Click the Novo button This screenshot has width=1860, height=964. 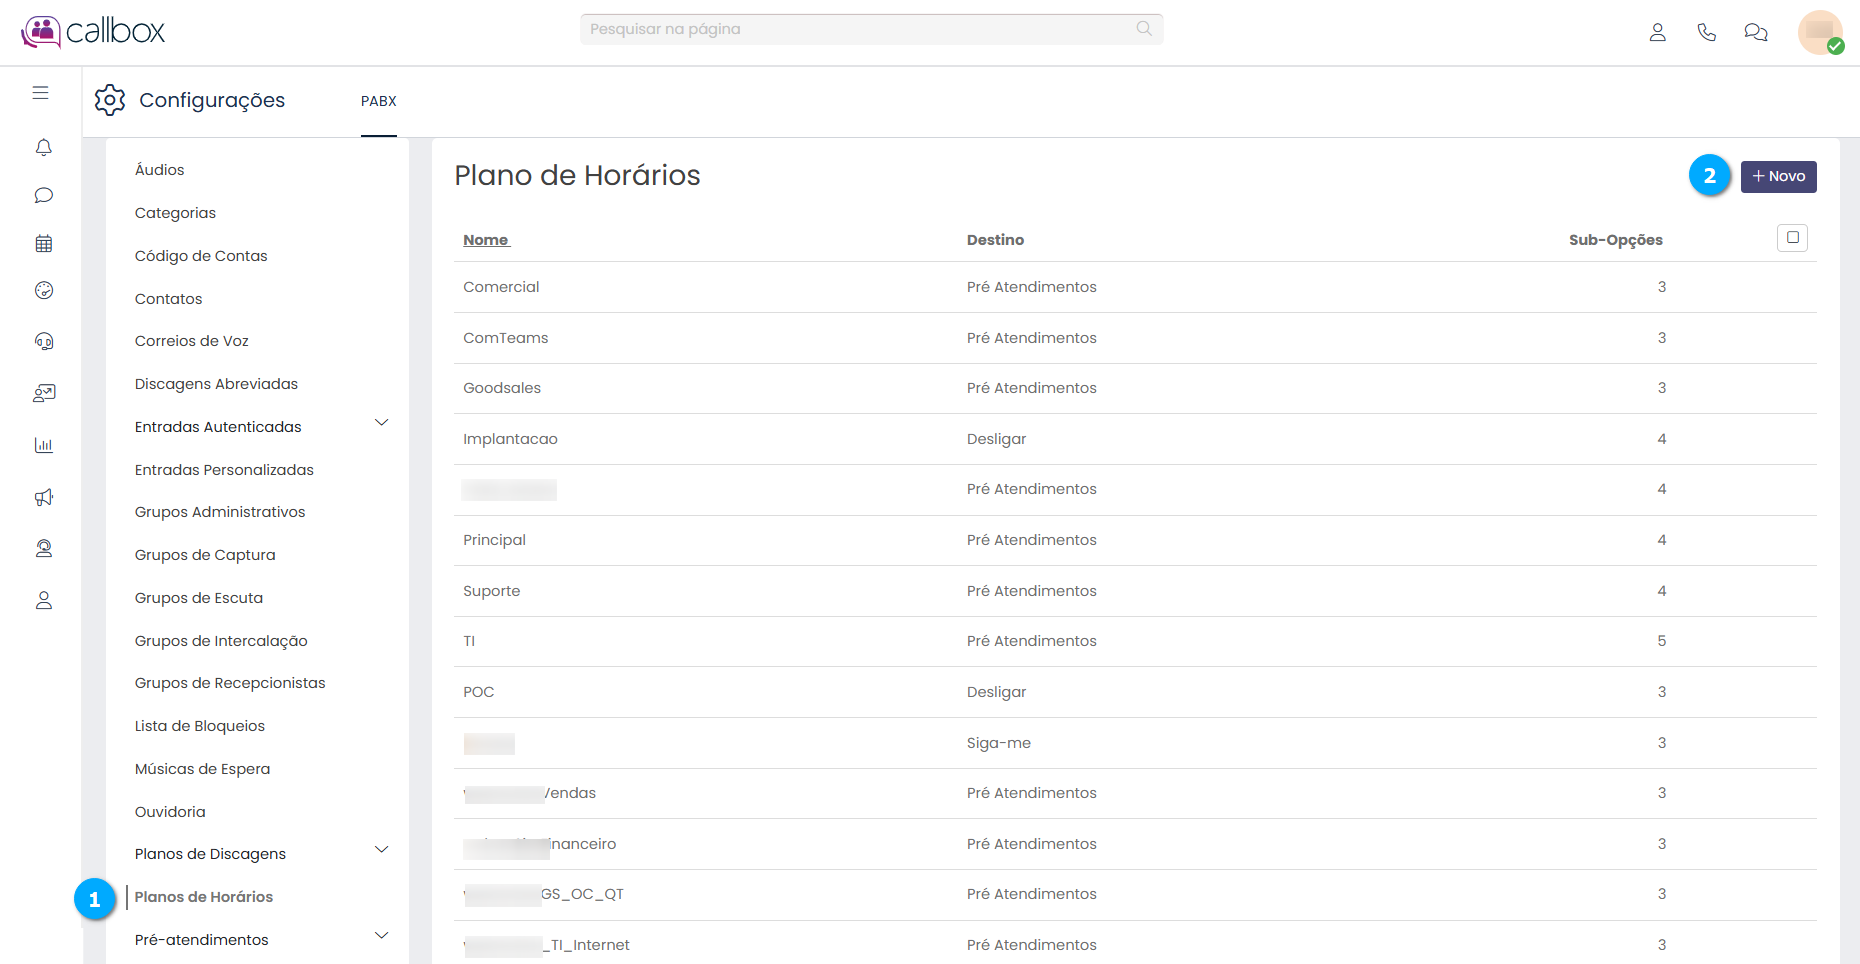point(1778,176)
